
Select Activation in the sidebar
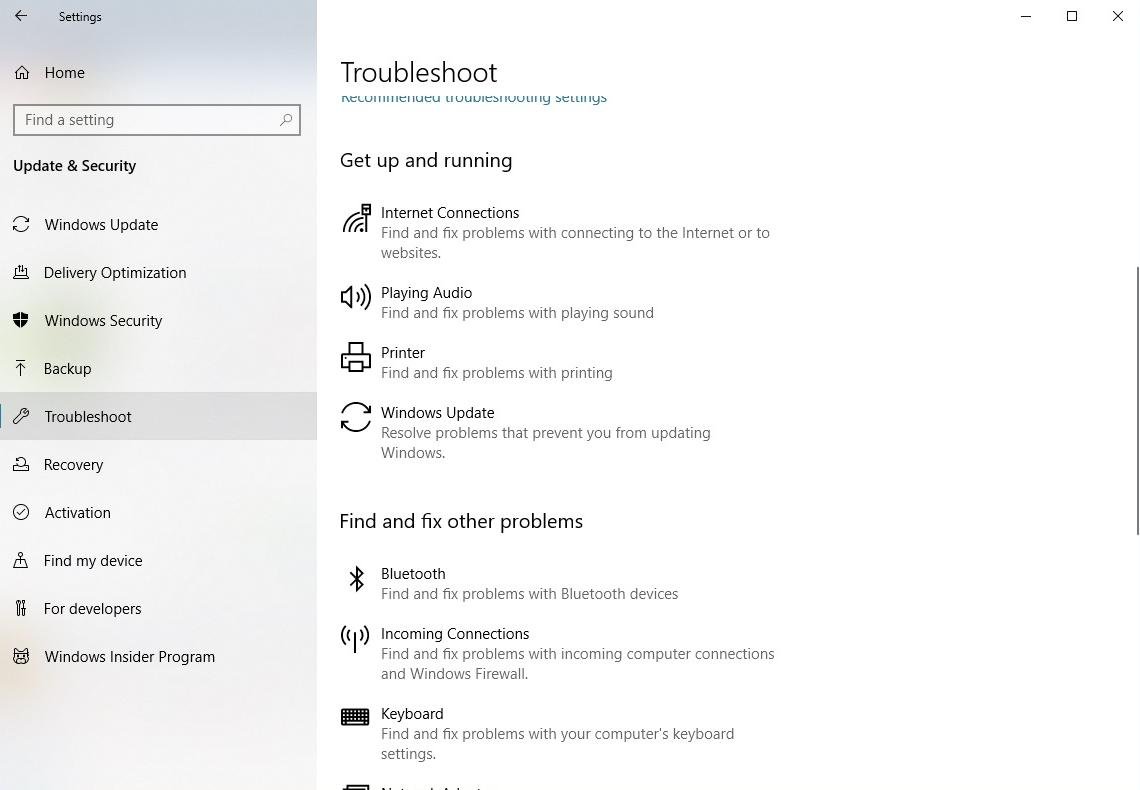click(x=77, y=513)
